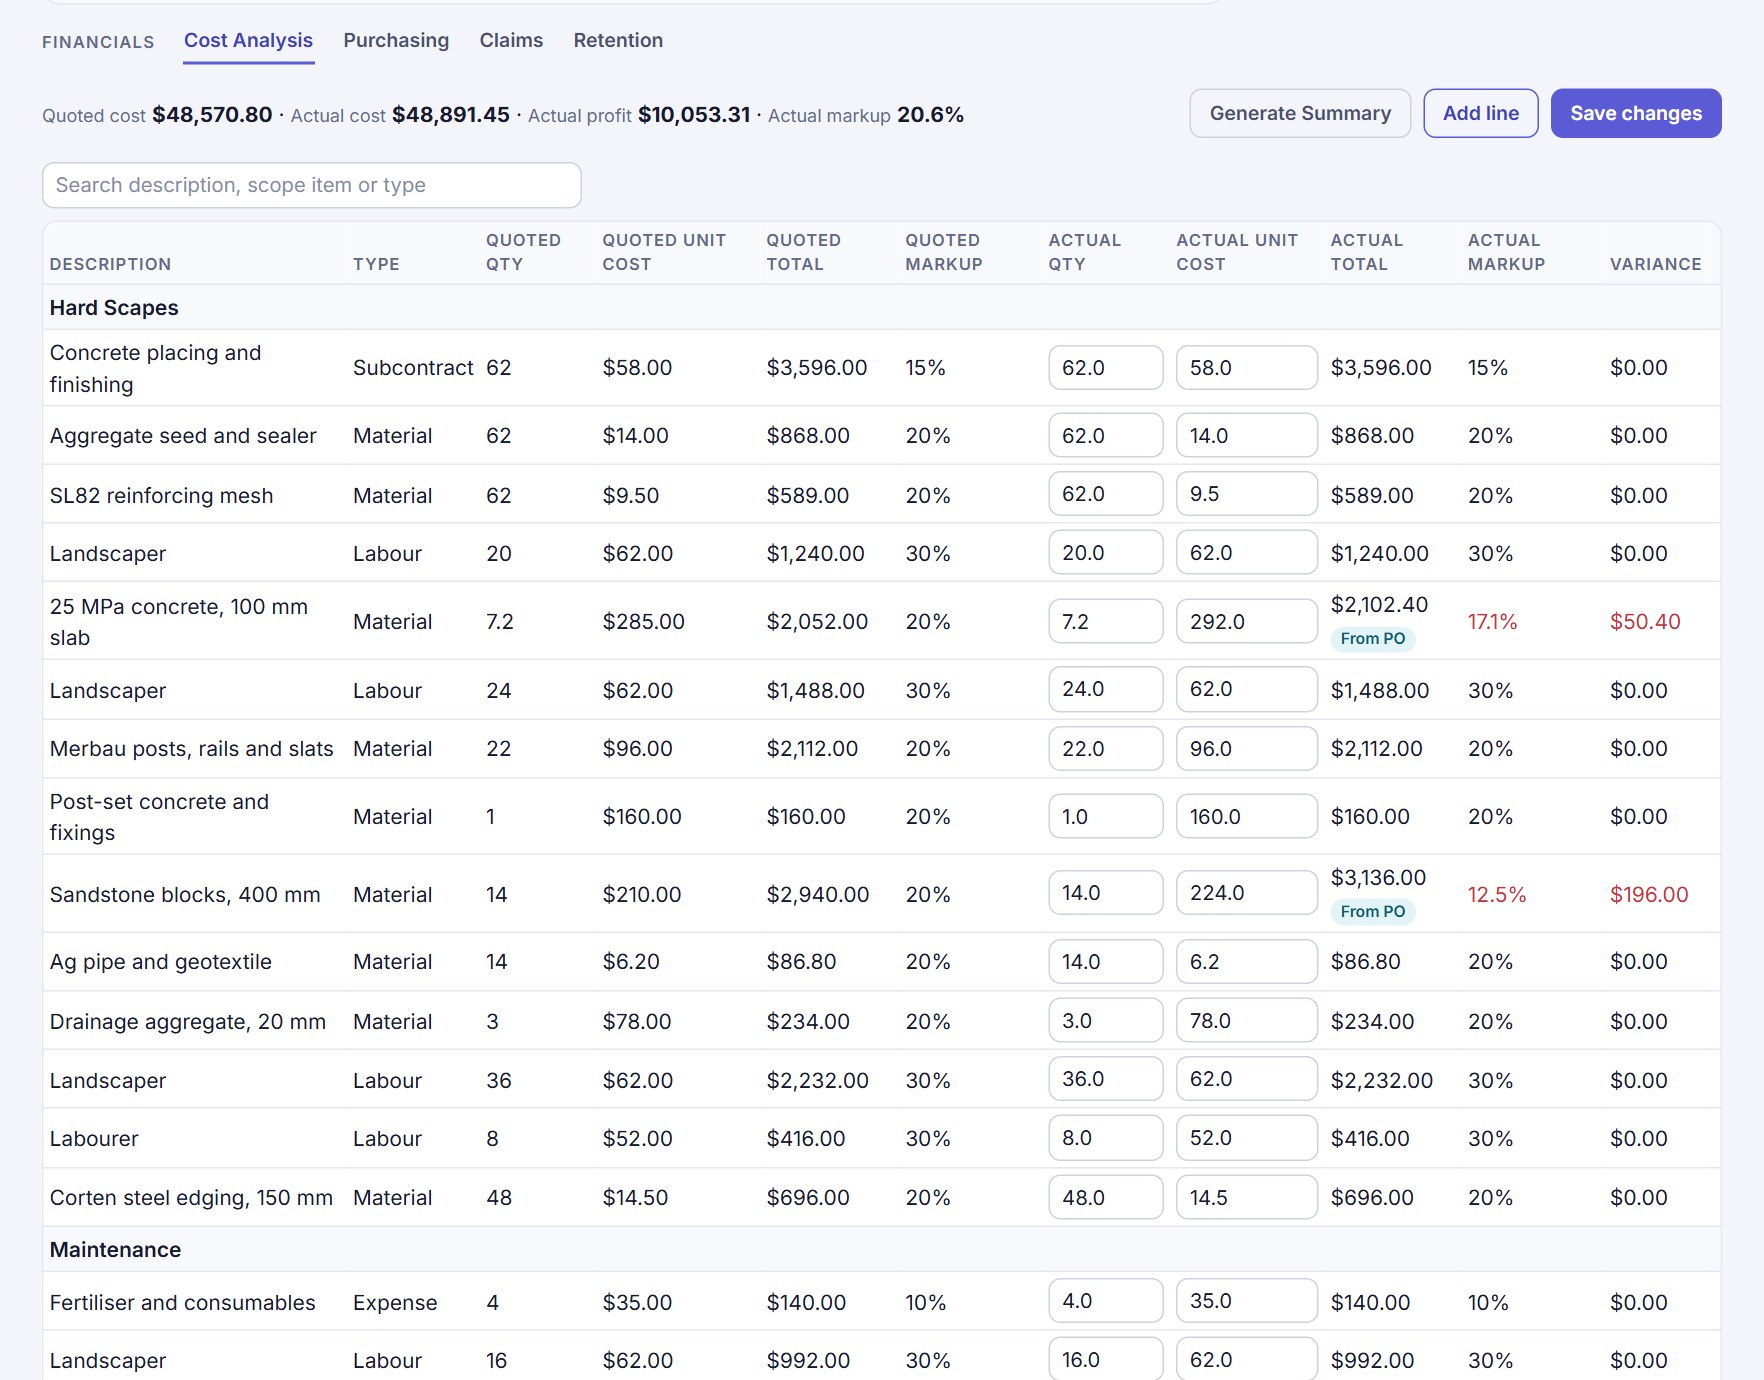
Task: Focus the search description field
Action: point(312,185)
